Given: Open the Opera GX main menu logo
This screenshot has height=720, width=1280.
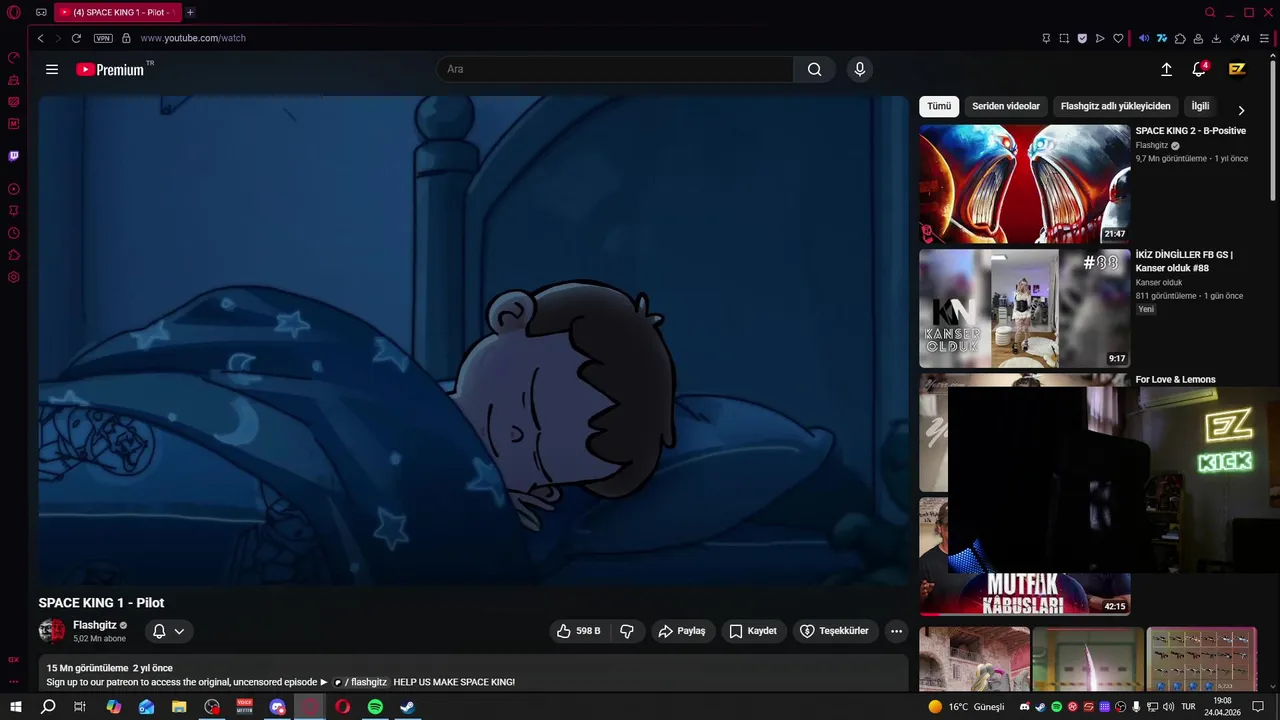Looking at the screenshot, I should click(x=14, y=12).
